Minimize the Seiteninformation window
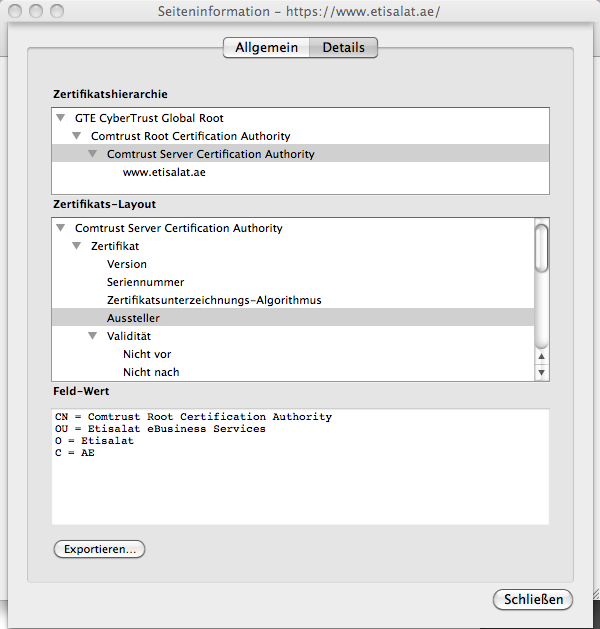This screenshot has height=629, width=600. [36, 11]
